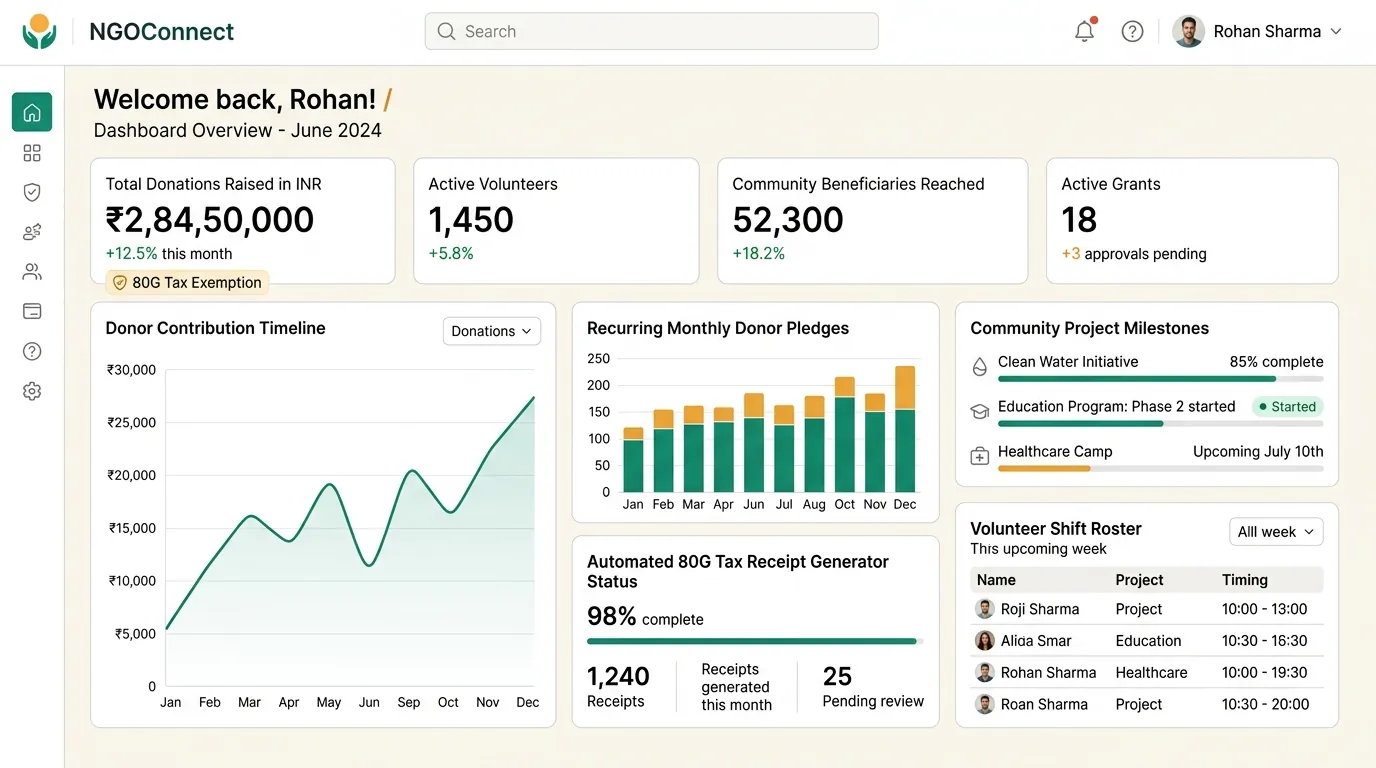Click the '10:30 - 16:30' timing cell
This screenshot has height=768, width=1376.
[1265, 641]
